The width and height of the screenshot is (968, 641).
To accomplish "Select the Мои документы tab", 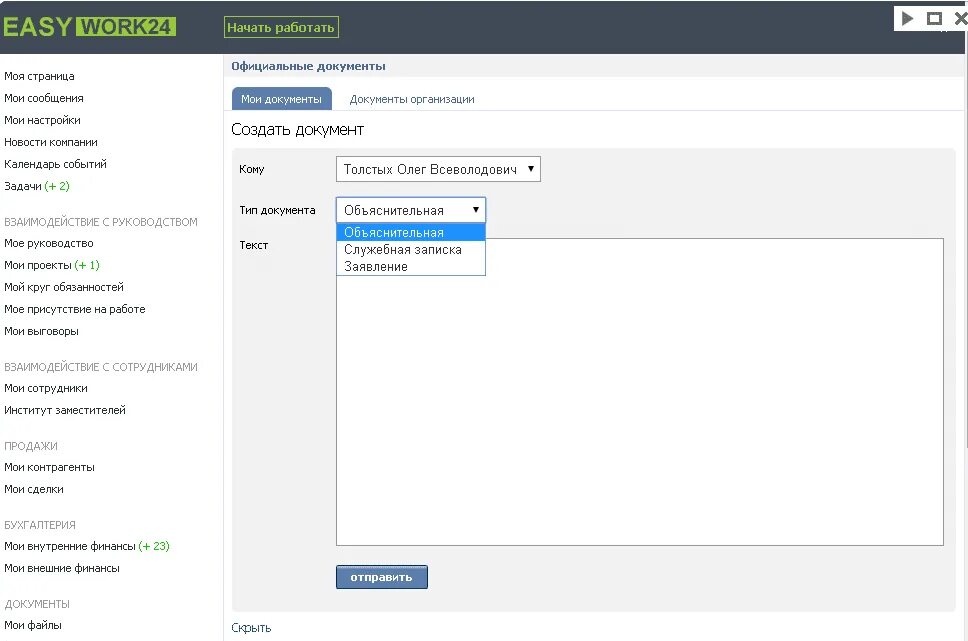I will tap(282, 99).
